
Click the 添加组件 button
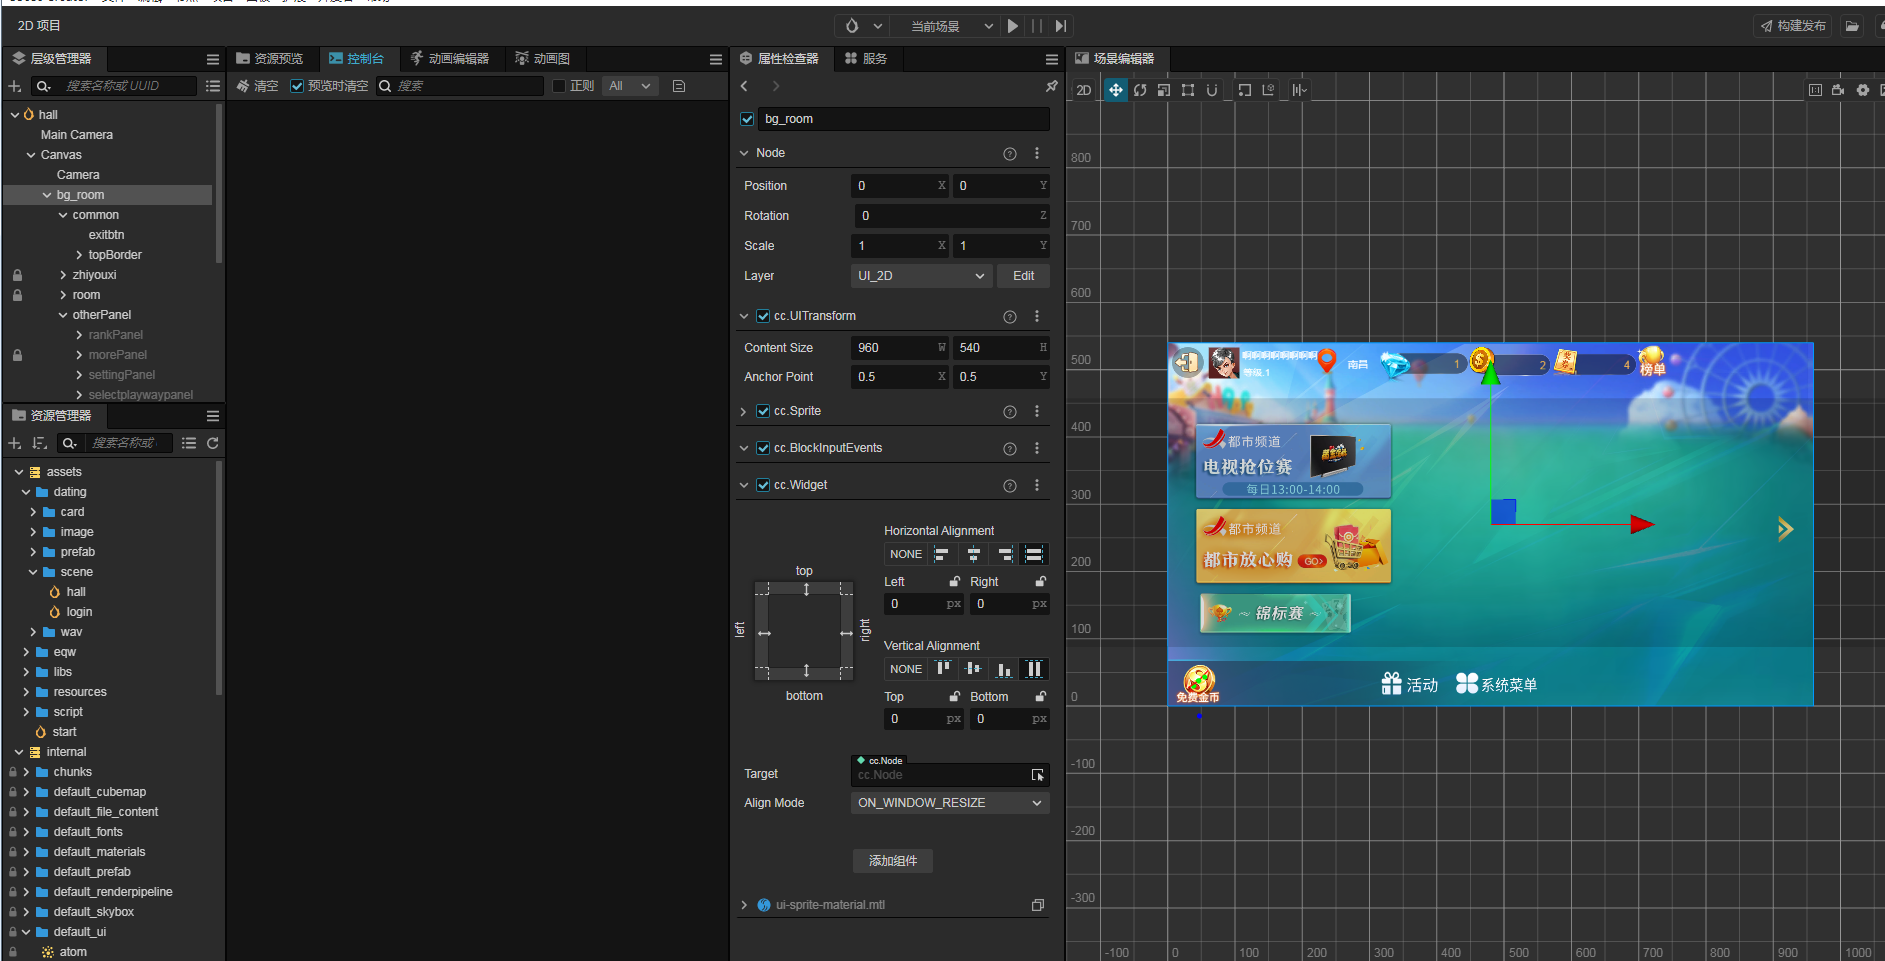pyautogui.click(x=892, y=861)
